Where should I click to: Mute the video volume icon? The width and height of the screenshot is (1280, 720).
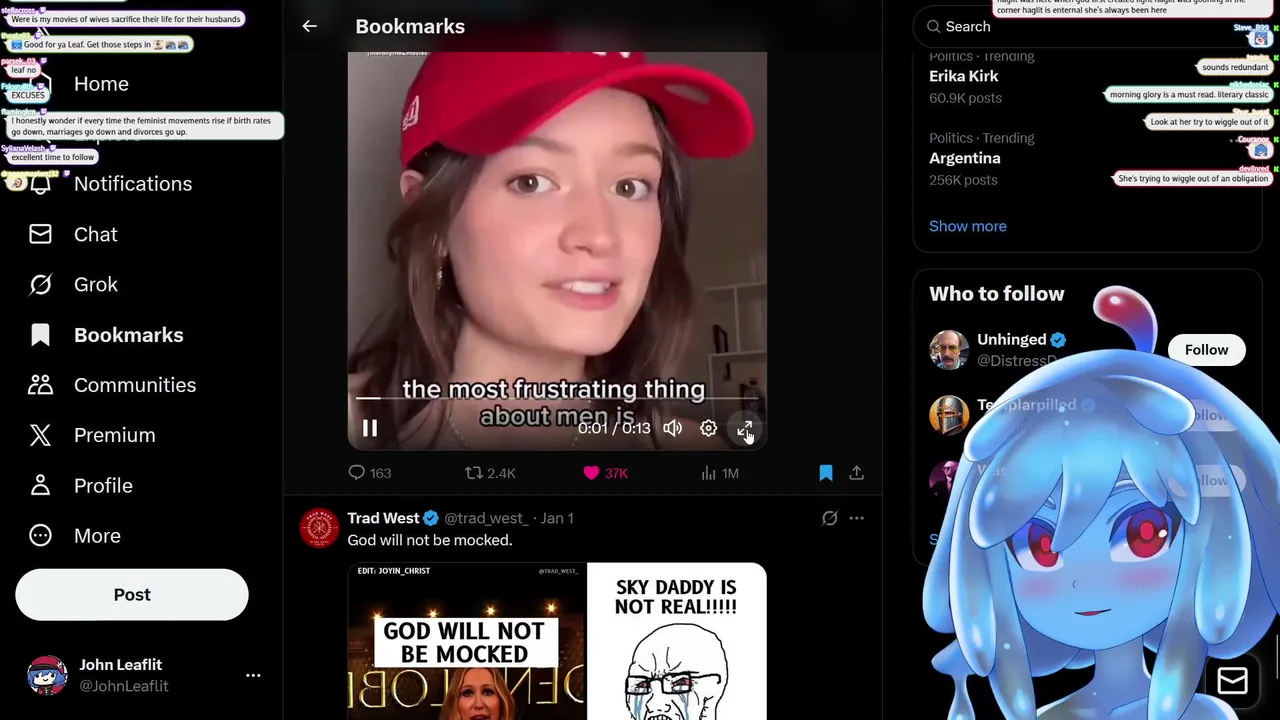click(673, 428)
